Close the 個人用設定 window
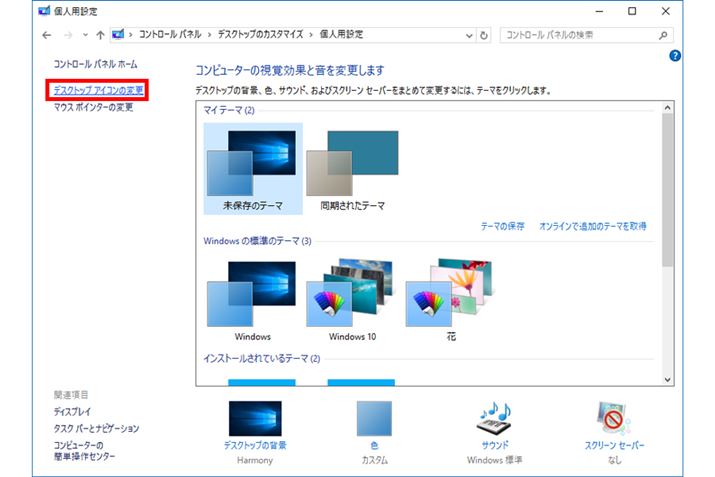 click(666, 11)
